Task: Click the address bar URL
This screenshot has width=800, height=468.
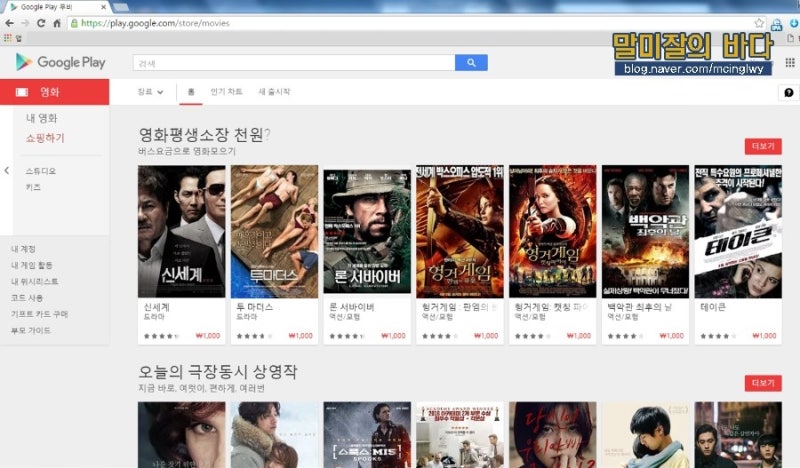Action: tap(155, 23)
